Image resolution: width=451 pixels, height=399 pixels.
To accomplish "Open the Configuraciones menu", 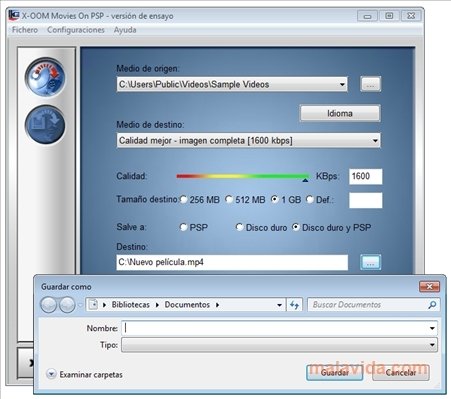I will coord(76,30).
